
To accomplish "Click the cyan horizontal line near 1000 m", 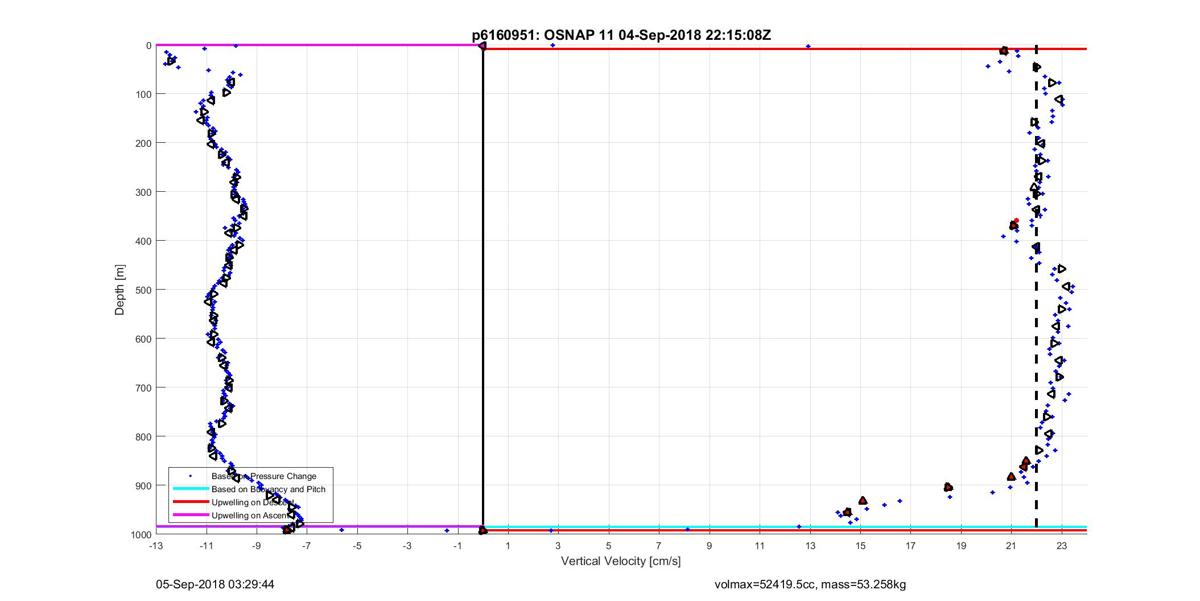I will coord(785,527).
